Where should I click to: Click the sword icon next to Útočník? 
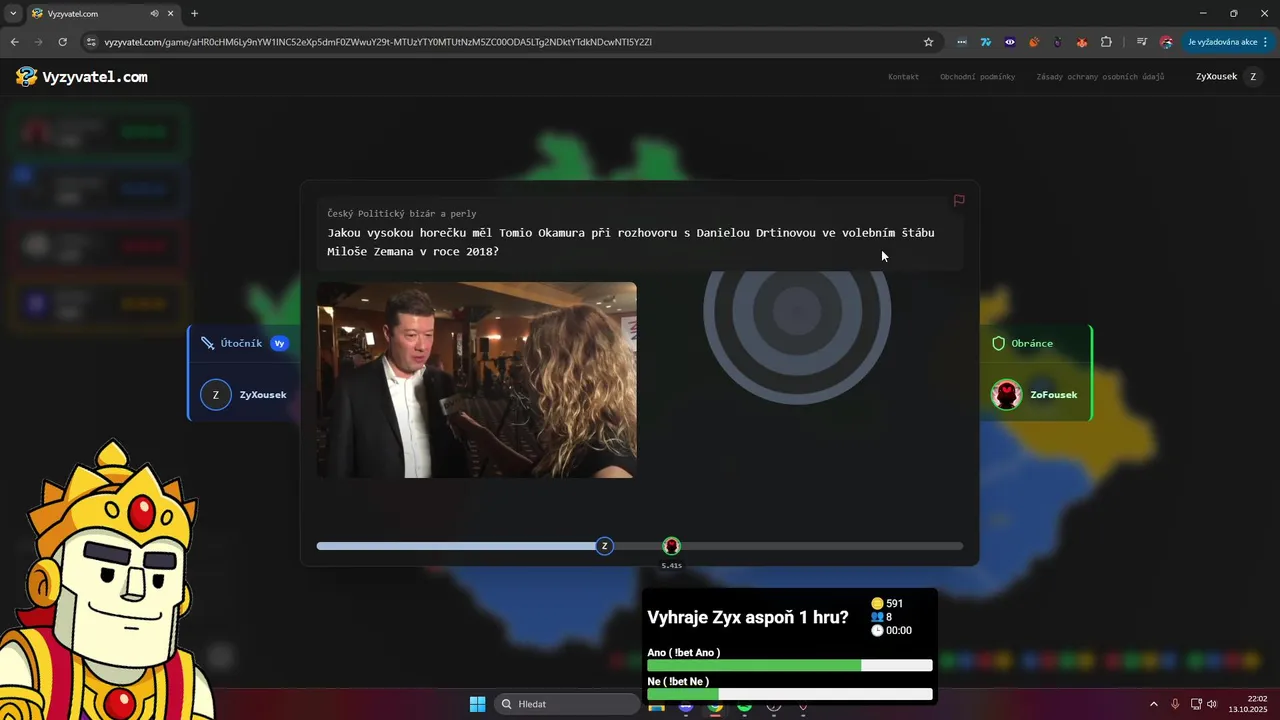click(x=207, y=343)
